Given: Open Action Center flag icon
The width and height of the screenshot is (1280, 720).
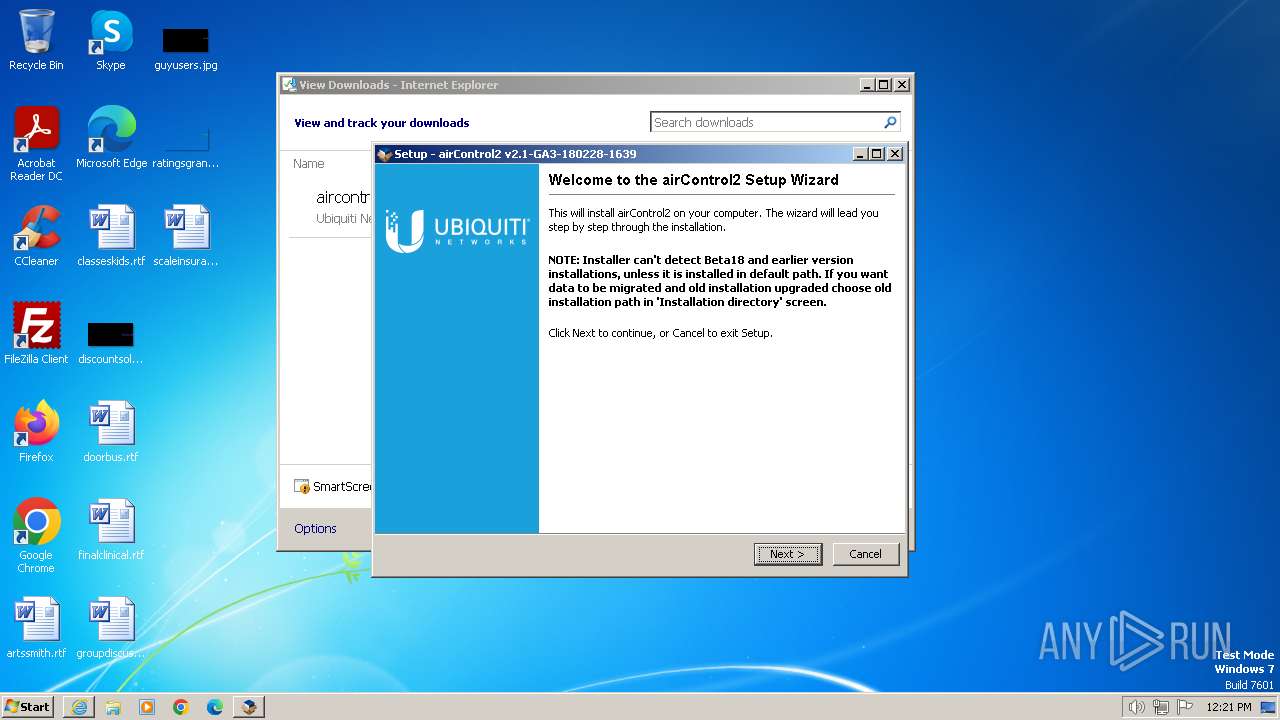Looking at the screenshot, I should coord(1185,707).
